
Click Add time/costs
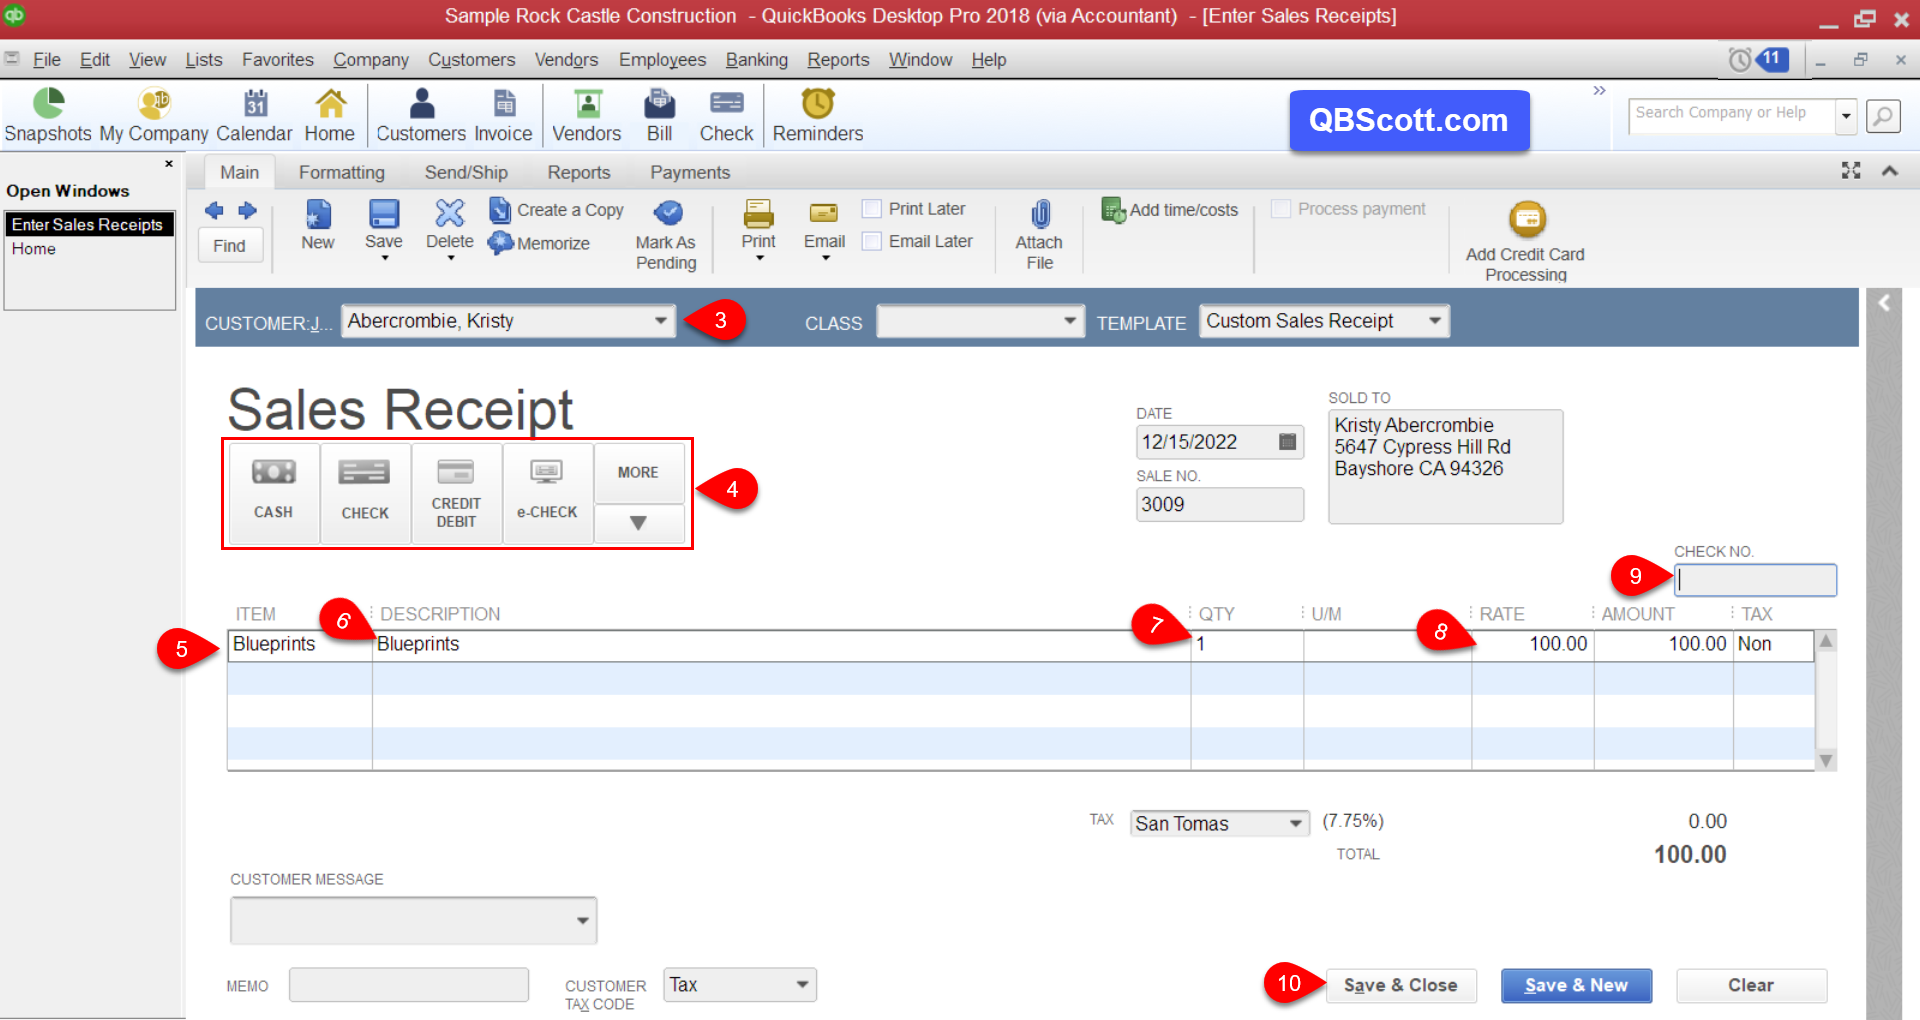[1168, 210]
